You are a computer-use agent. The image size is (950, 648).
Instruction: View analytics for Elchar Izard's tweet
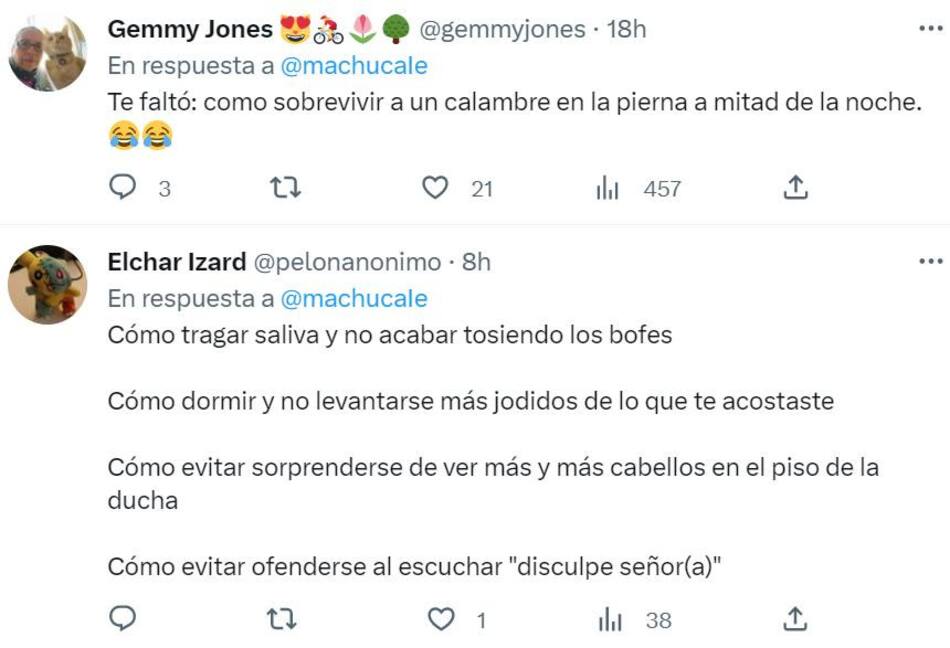[x=610, y=620]
